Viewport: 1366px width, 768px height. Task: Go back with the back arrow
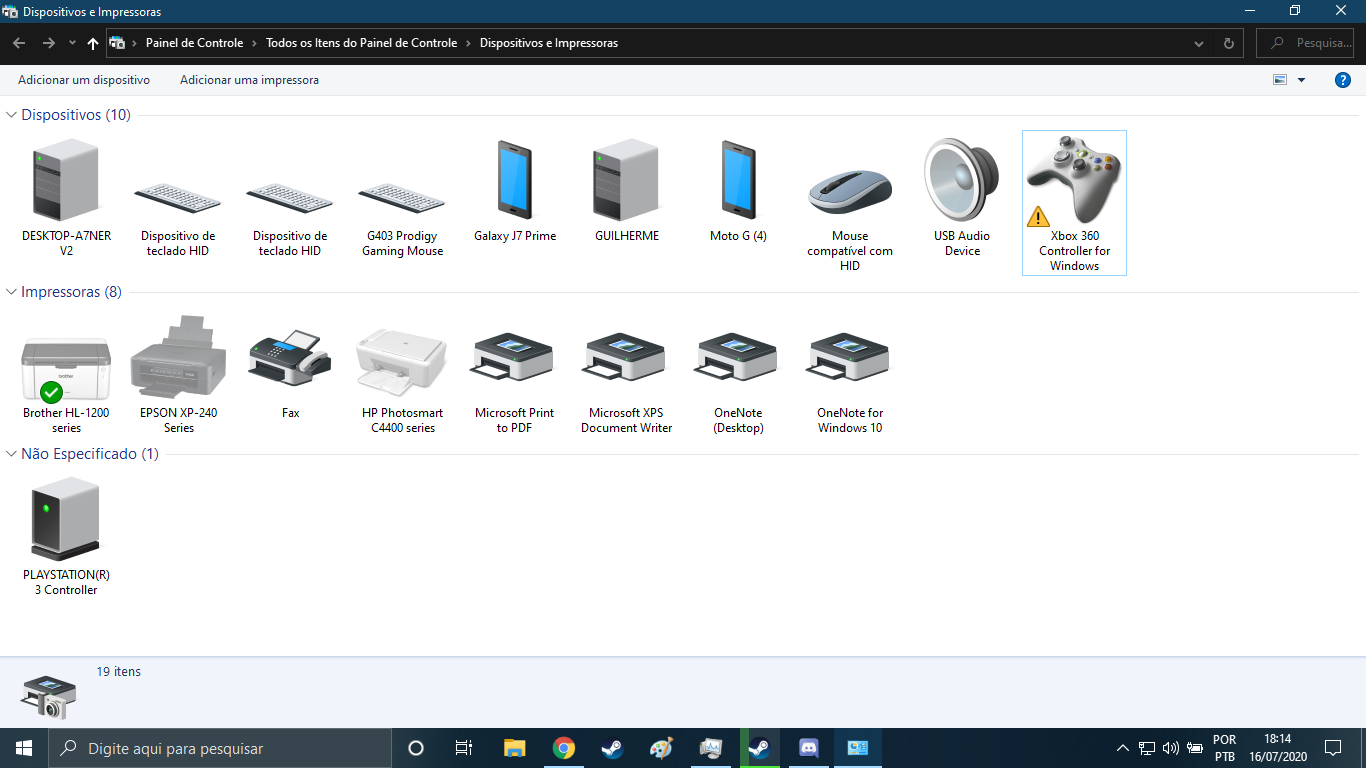19,44
